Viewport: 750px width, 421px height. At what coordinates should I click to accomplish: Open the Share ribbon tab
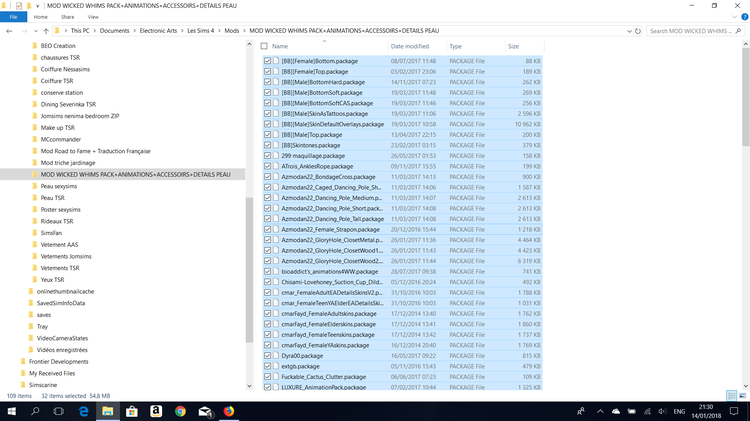point(67,17)
